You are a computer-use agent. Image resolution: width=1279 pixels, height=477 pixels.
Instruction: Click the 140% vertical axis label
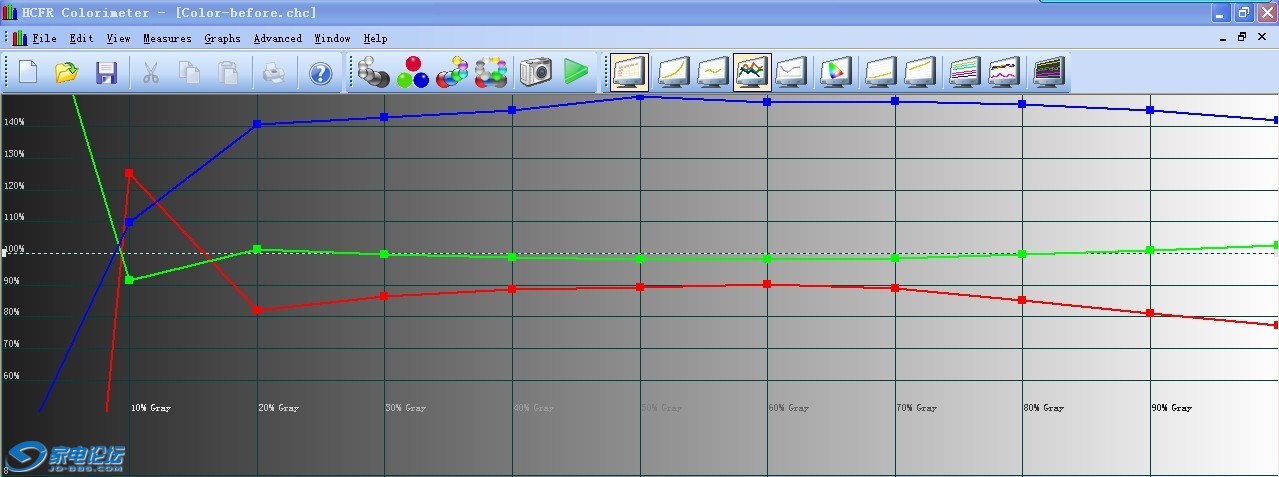[x=14, y=123]
